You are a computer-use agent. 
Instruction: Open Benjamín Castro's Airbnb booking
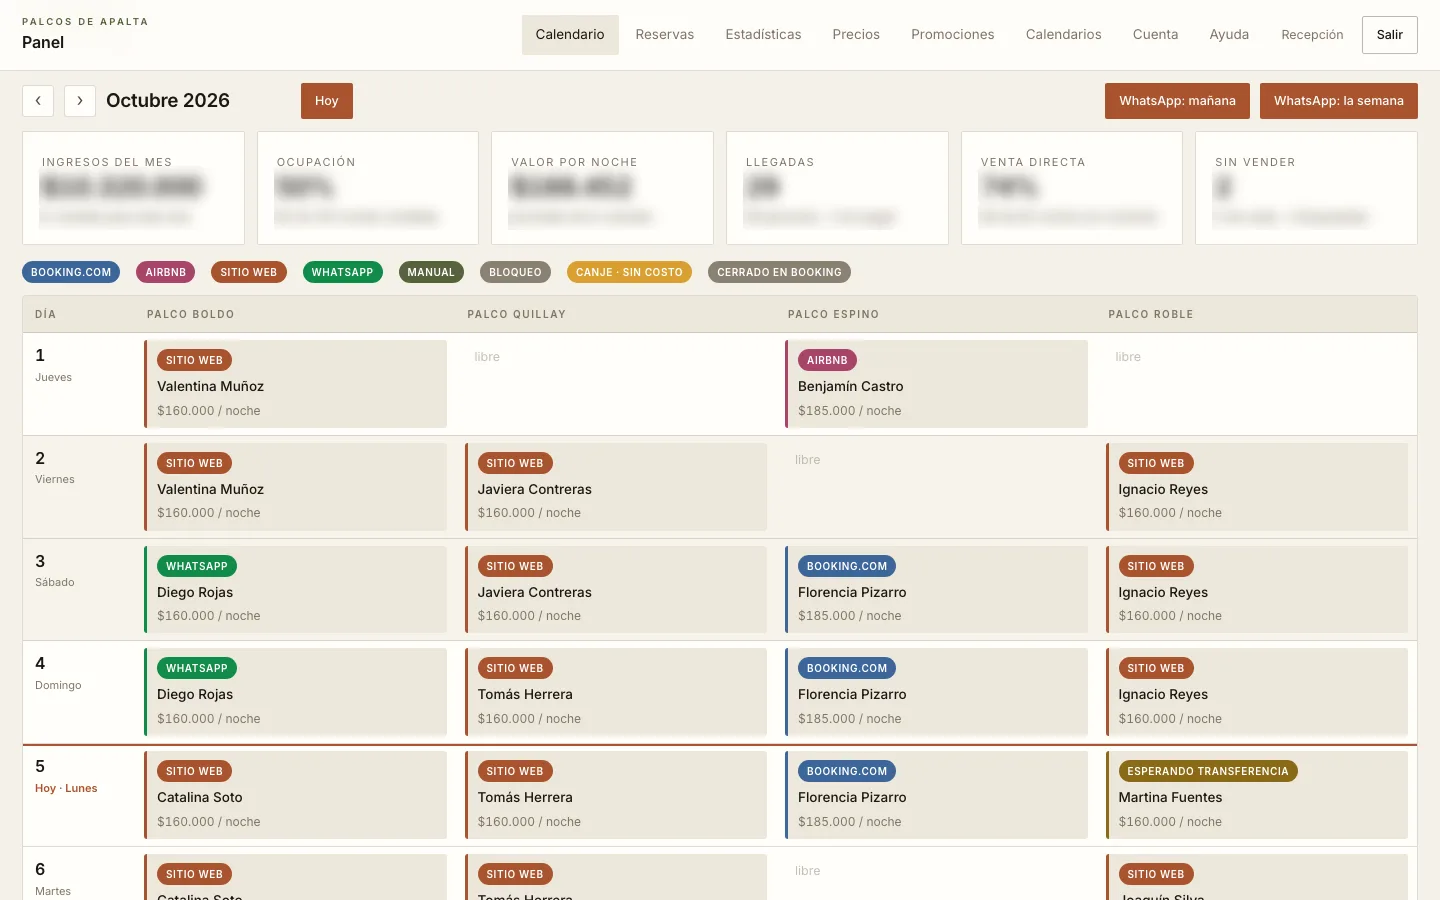coord(936,384)
